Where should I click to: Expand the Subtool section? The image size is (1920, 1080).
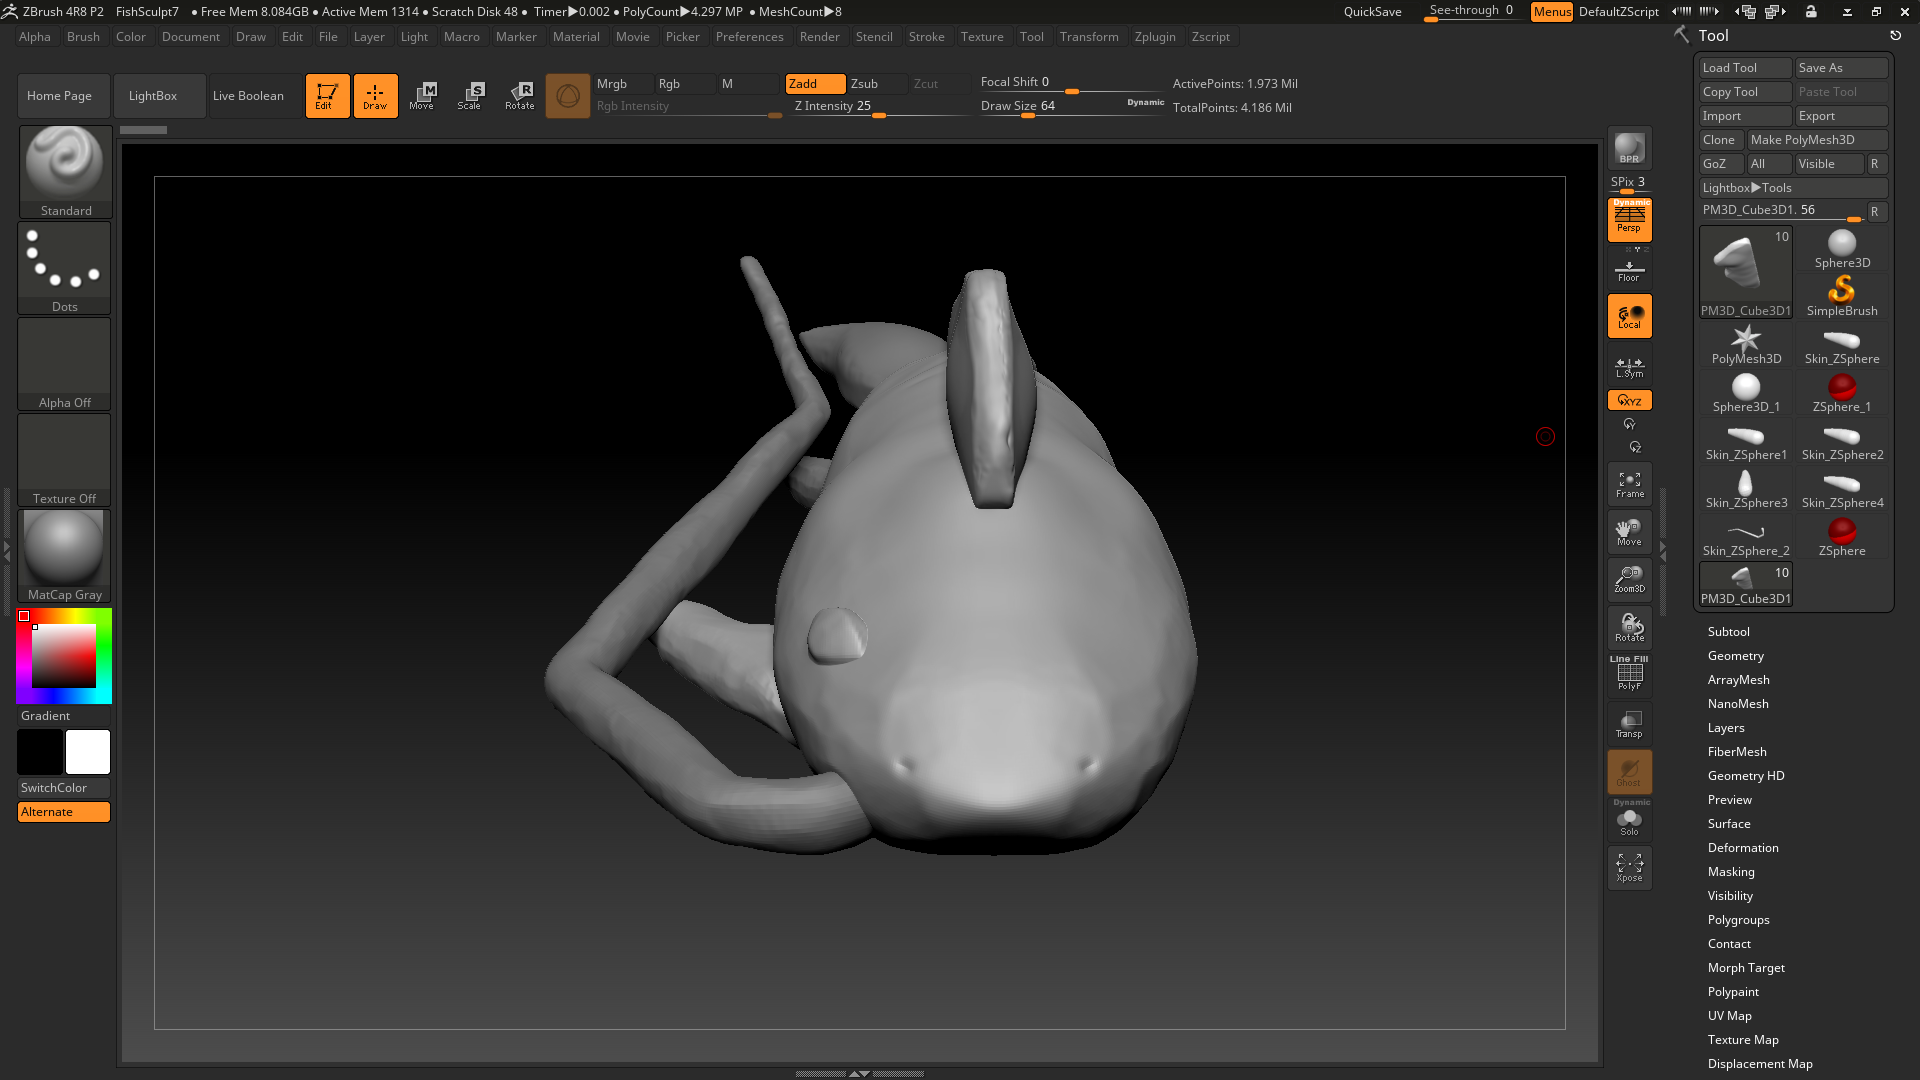(x=1728, y=632)
